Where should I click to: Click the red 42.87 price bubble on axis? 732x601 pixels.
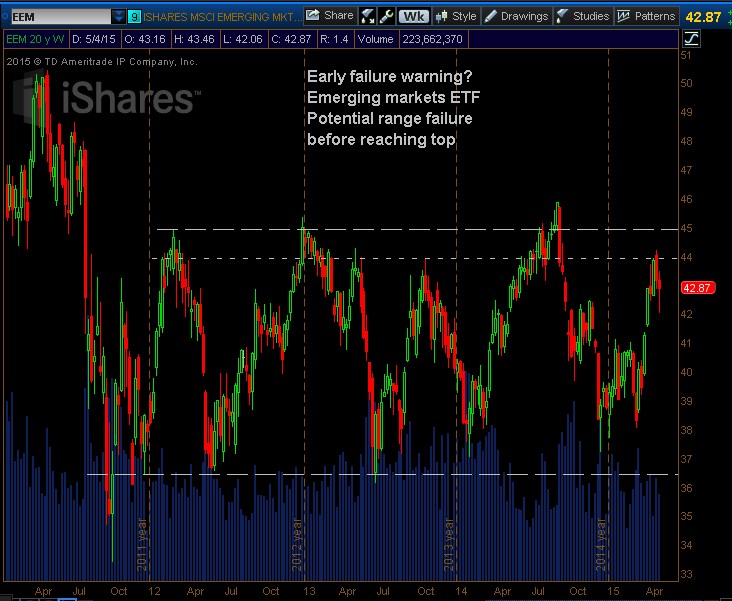coord(697,288)
